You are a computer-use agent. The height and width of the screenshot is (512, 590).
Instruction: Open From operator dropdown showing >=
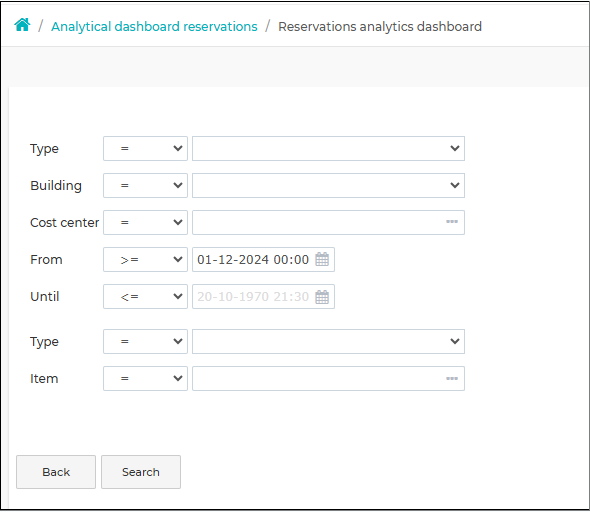coord(145,259)
